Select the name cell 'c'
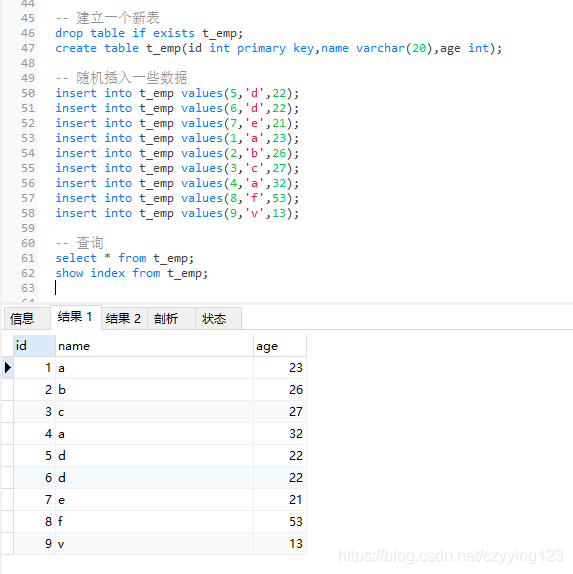 [x=154, y=411]
